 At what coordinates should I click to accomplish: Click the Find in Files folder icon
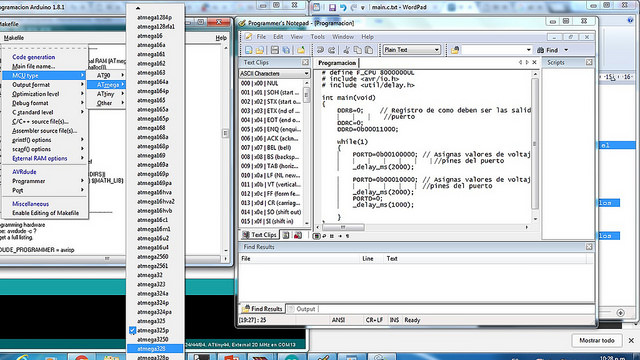[x=455, y=50]
